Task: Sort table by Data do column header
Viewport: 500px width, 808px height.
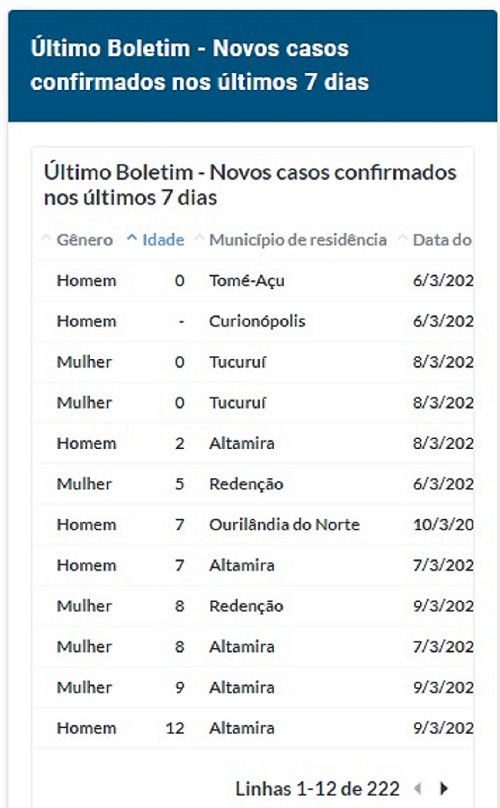Action: 442,240
